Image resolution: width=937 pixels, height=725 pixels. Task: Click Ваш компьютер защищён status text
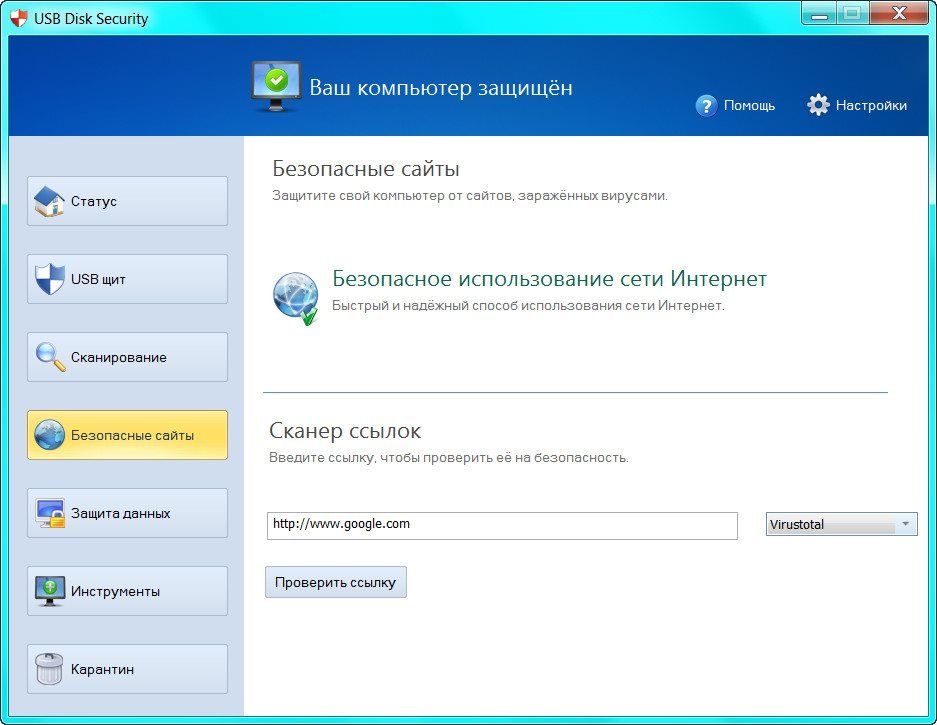pyautogui.click(x=441, y=88)
